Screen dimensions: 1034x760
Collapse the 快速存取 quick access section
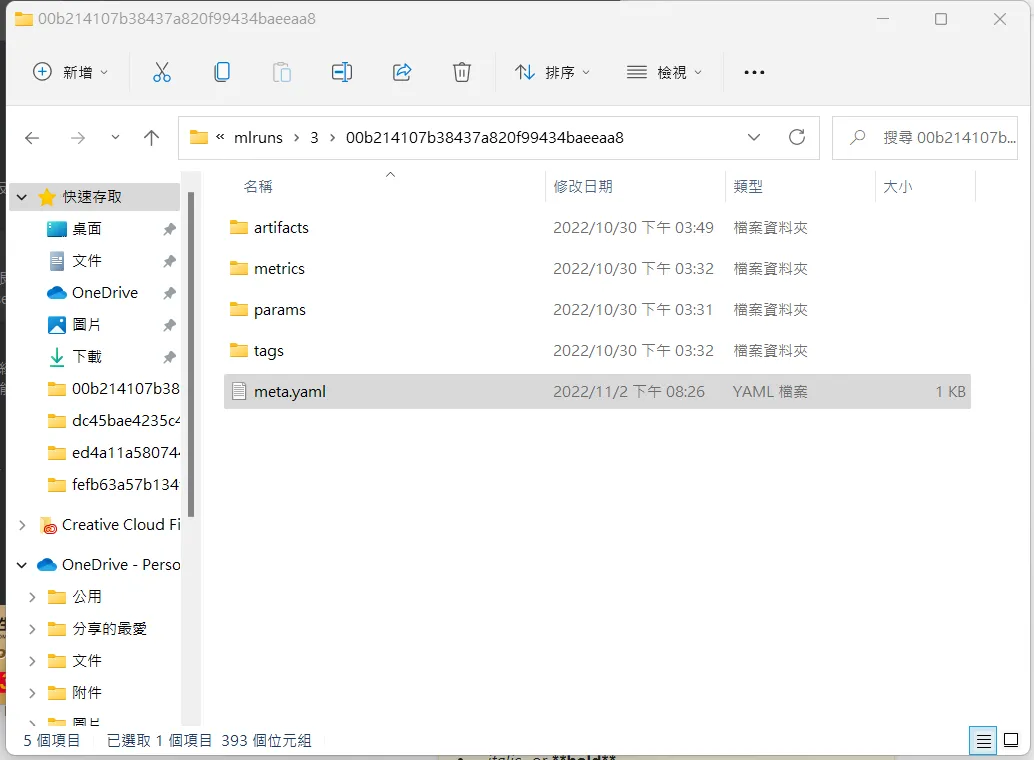pyautogui.click(x=22, y=197)
